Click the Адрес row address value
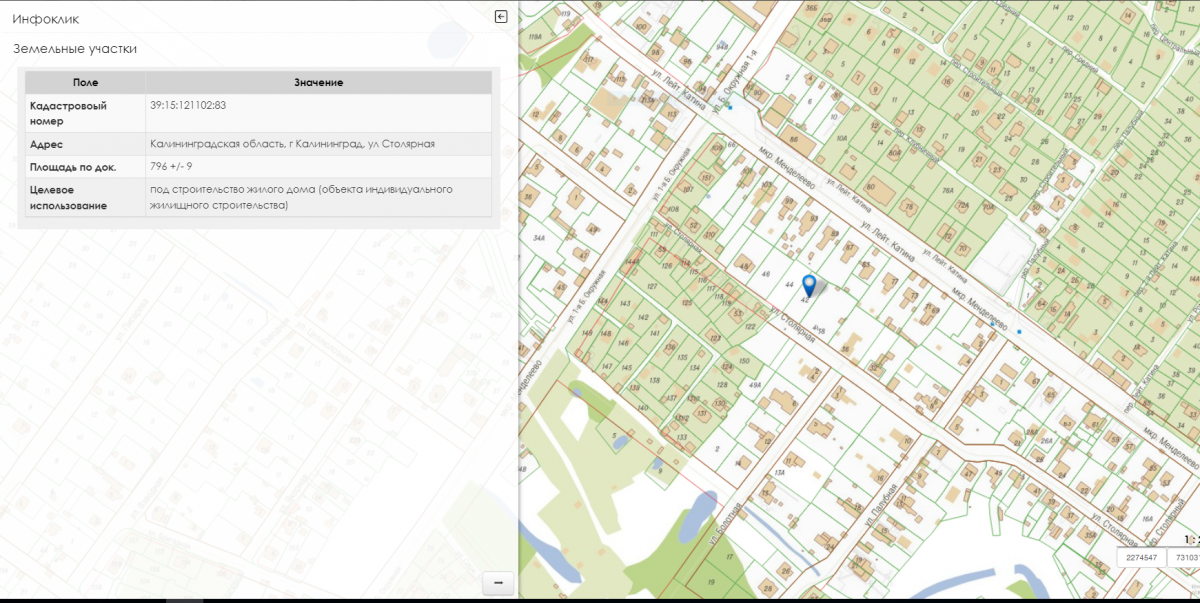The height and width of the screenshot is (603, 1200). [x=292, y=144]
